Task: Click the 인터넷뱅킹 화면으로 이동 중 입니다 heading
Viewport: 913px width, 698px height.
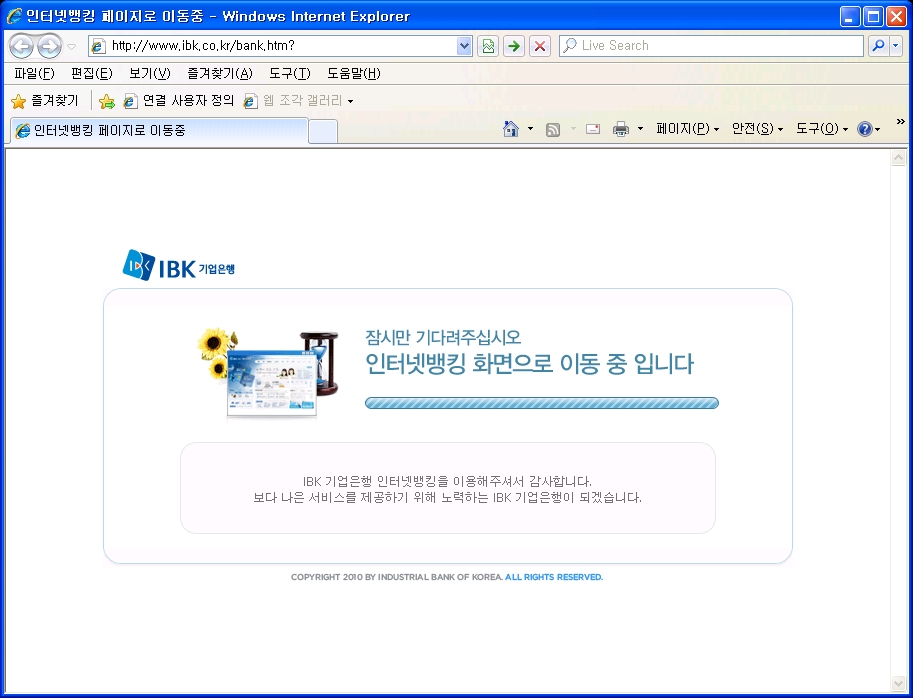Action: pos(529,364)
